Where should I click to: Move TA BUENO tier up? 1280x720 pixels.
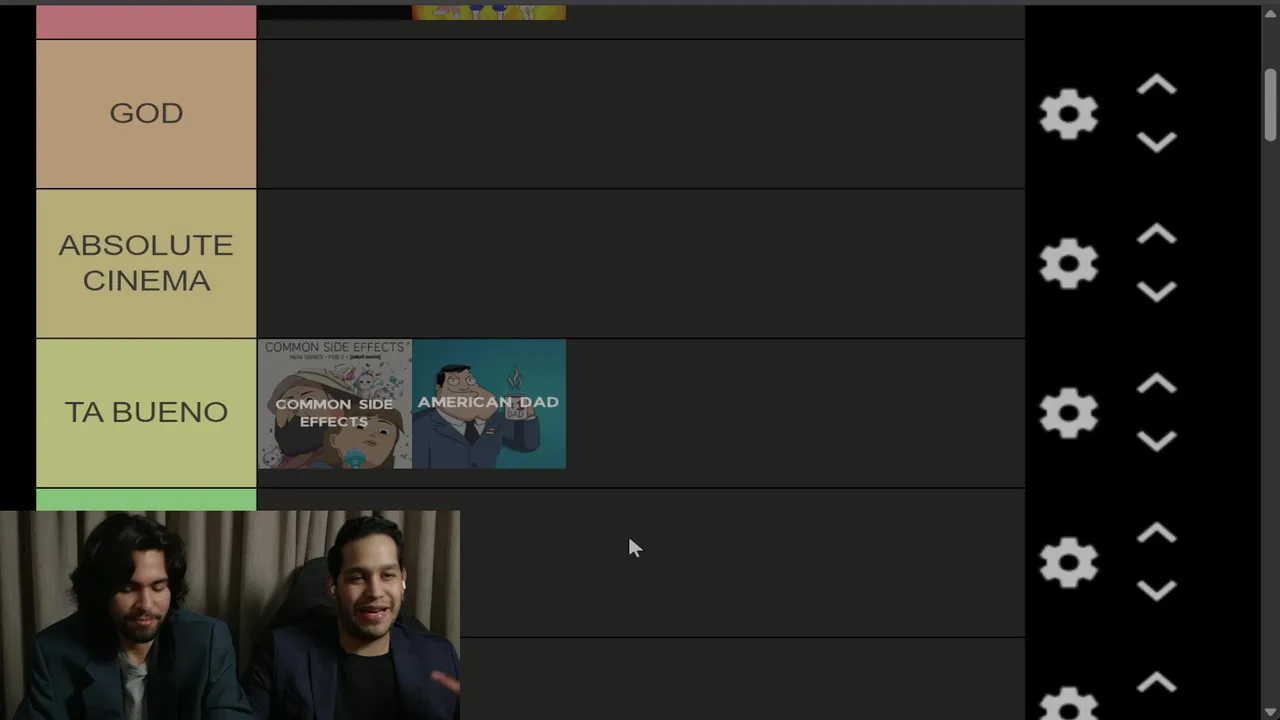1157,385
